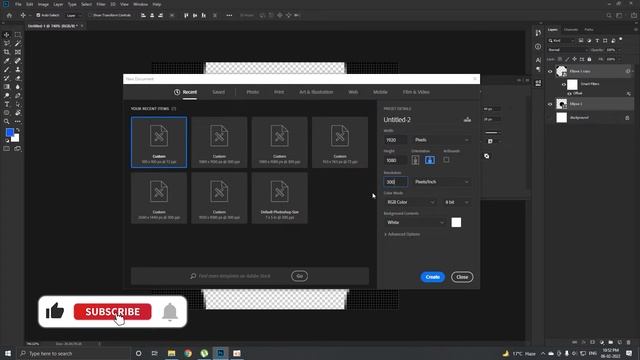This screenshot has width=640, height=360.
Task: Open the Kind layer filter dropdown
Action: (561, 40)
